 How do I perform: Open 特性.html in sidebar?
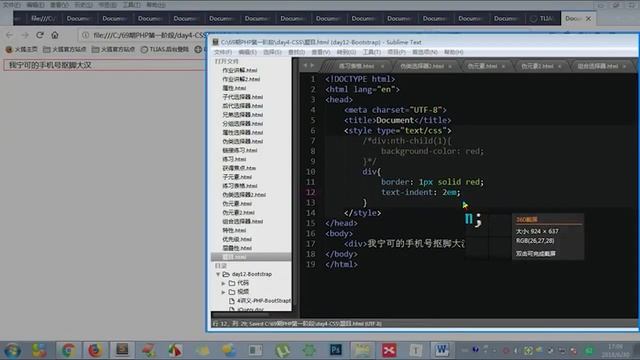coord(234,231)
